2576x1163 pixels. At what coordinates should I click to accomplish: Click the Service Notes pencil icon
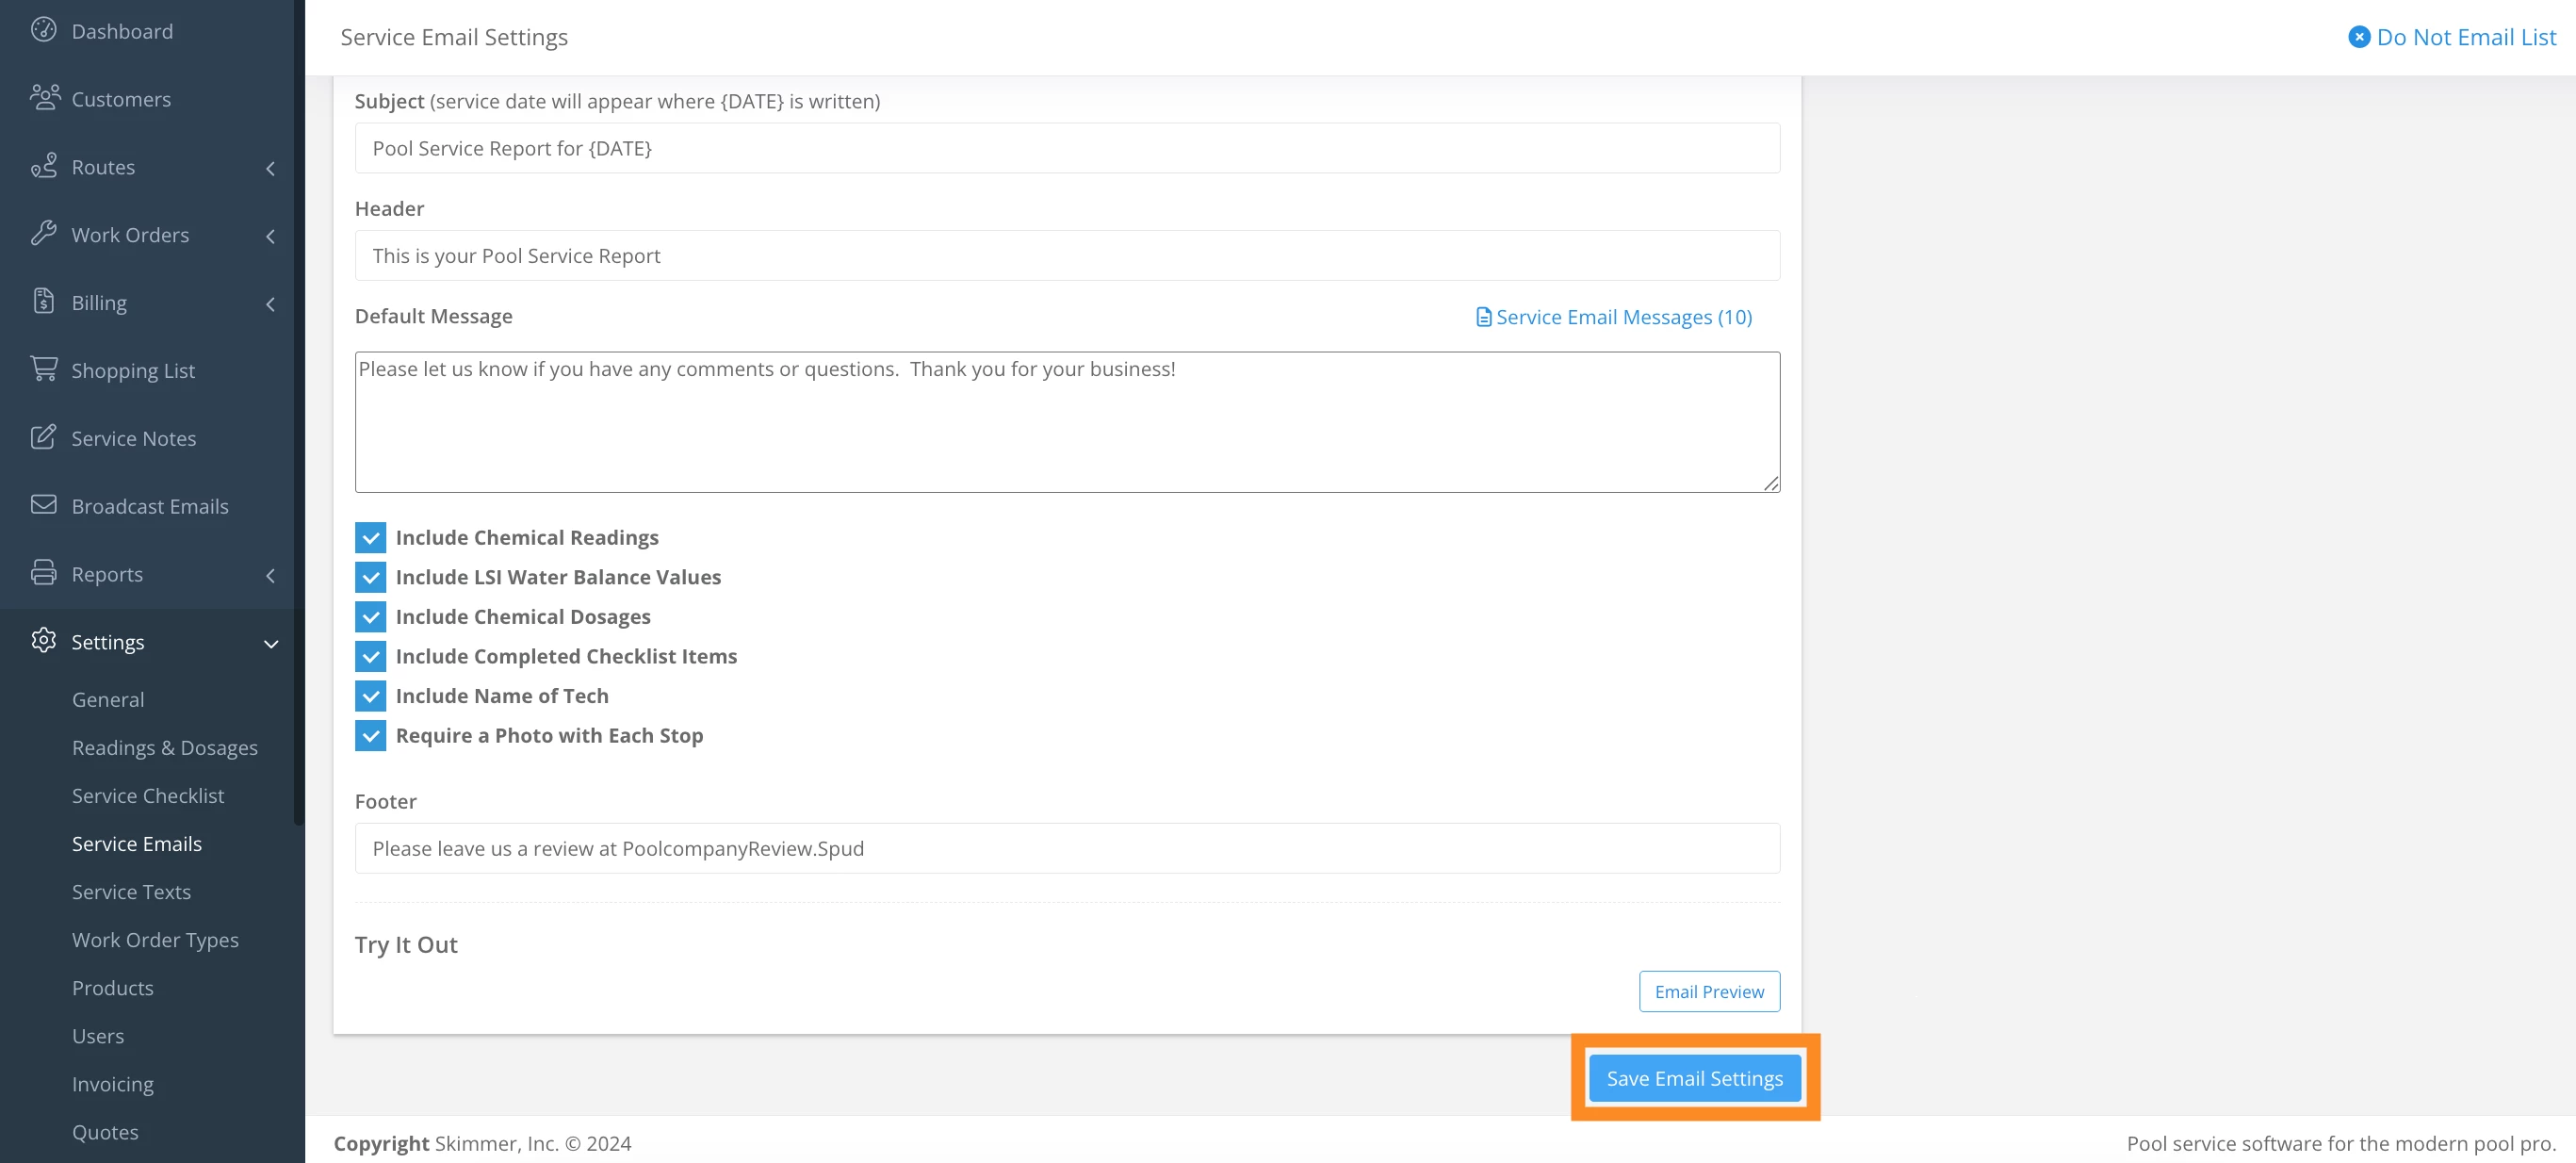pos(43,437)
